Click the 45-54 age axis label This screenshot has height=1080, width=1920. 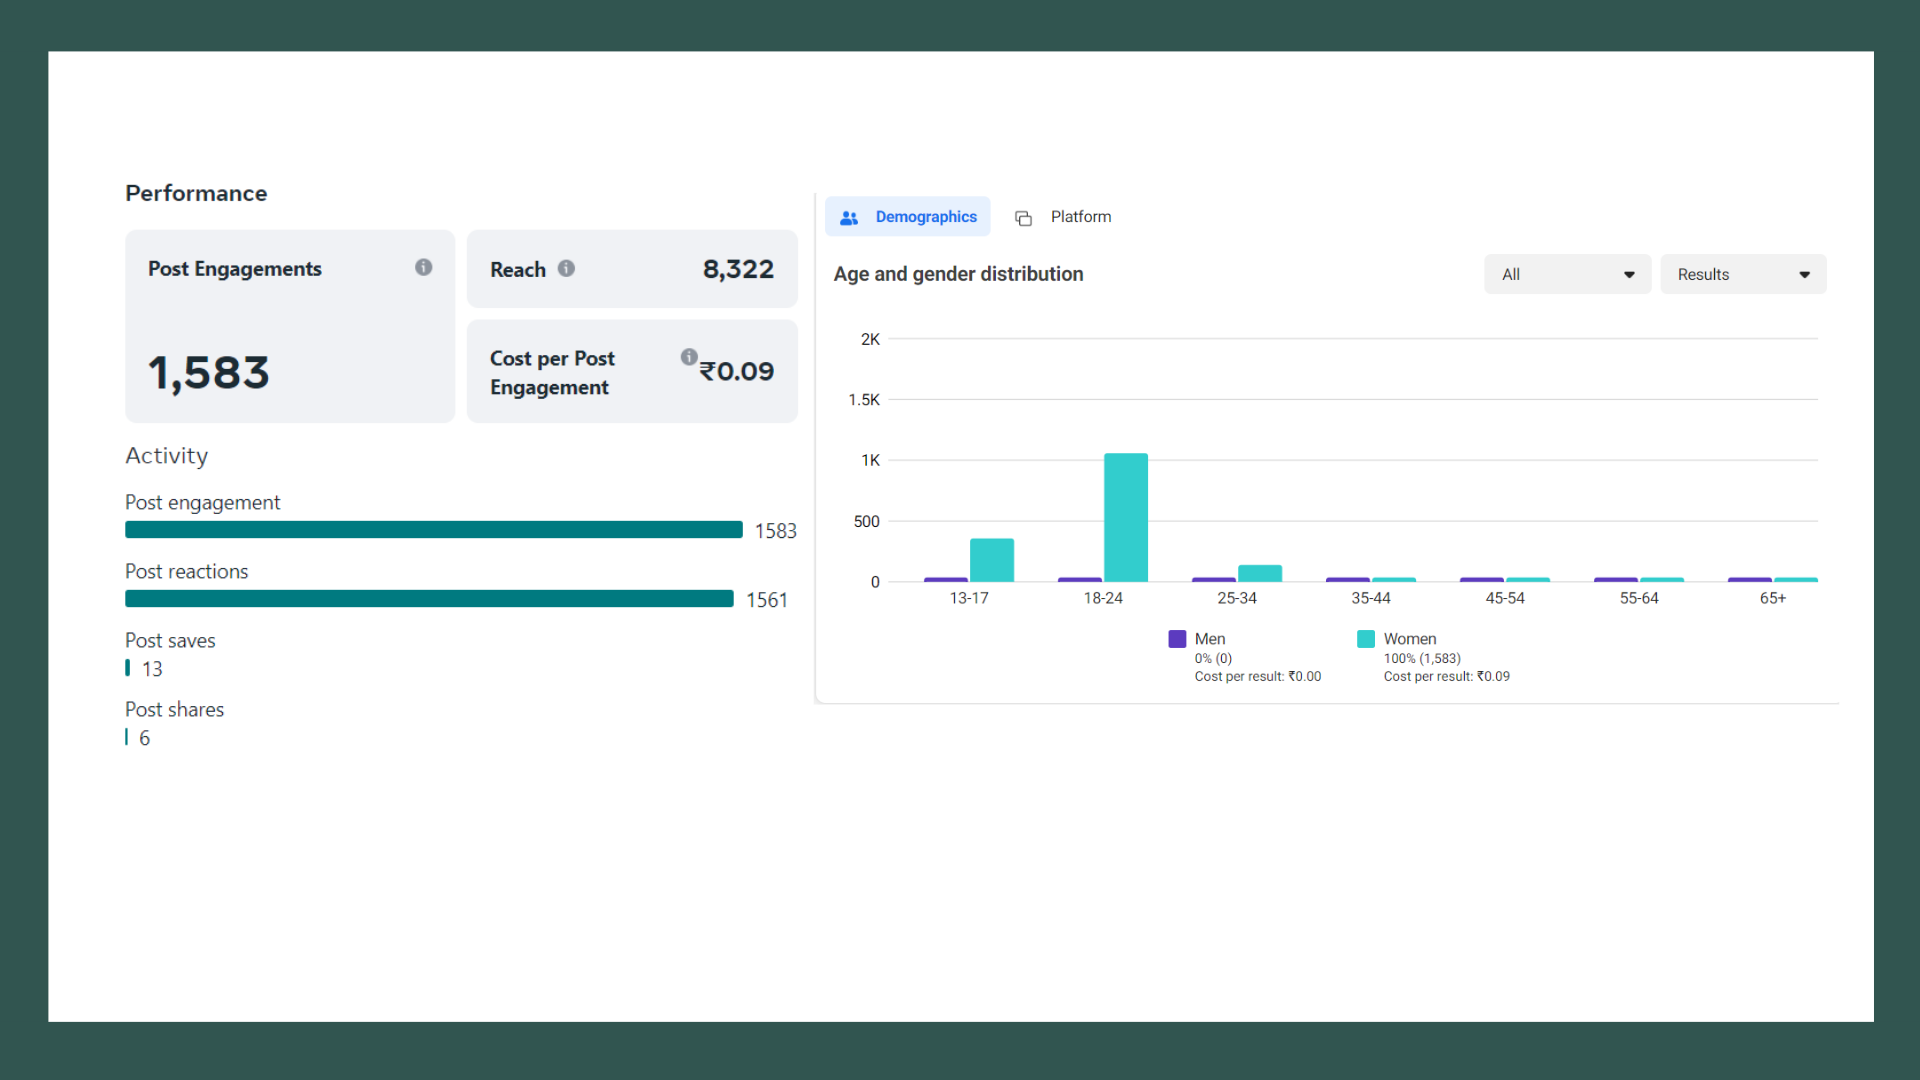tap(1505, 598)
